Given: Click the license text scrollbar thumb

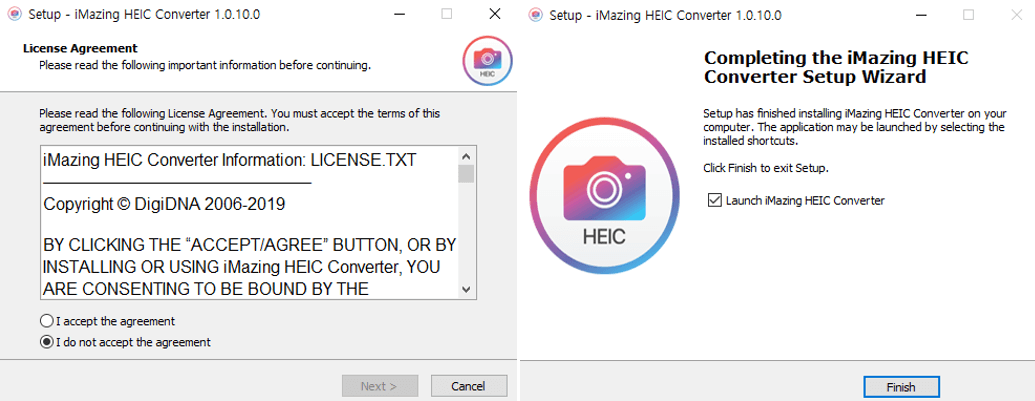Looking at the screenshot, I should pos(466,174).
